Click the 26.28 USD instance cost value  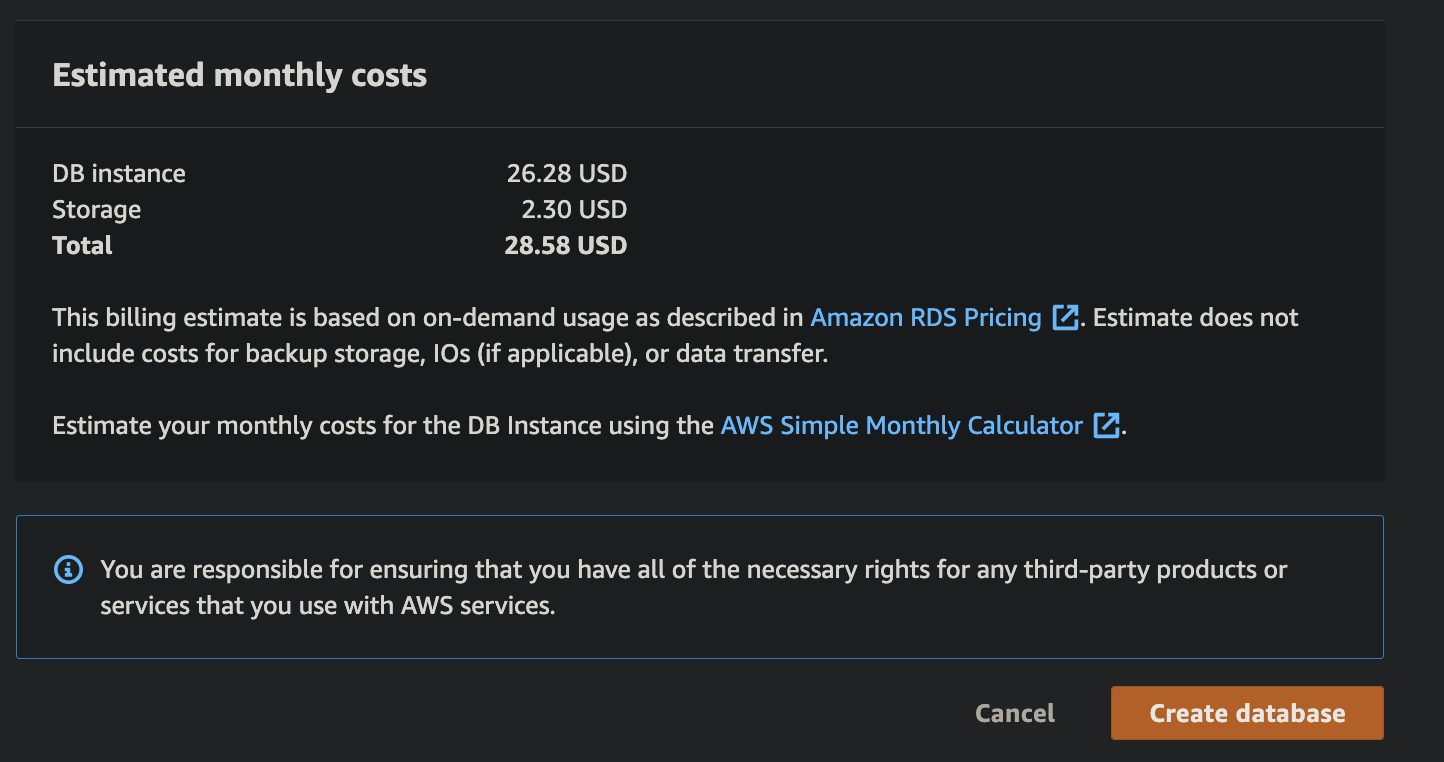coord(567,174)
